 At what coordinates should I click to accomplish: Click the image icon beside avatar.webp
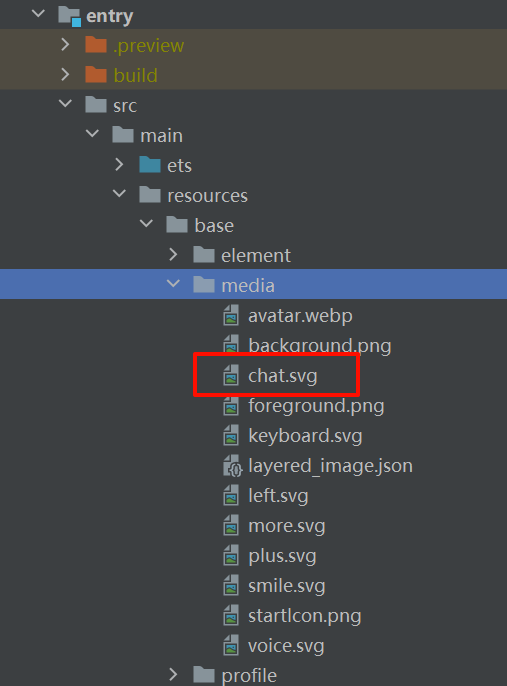point(231,315)
